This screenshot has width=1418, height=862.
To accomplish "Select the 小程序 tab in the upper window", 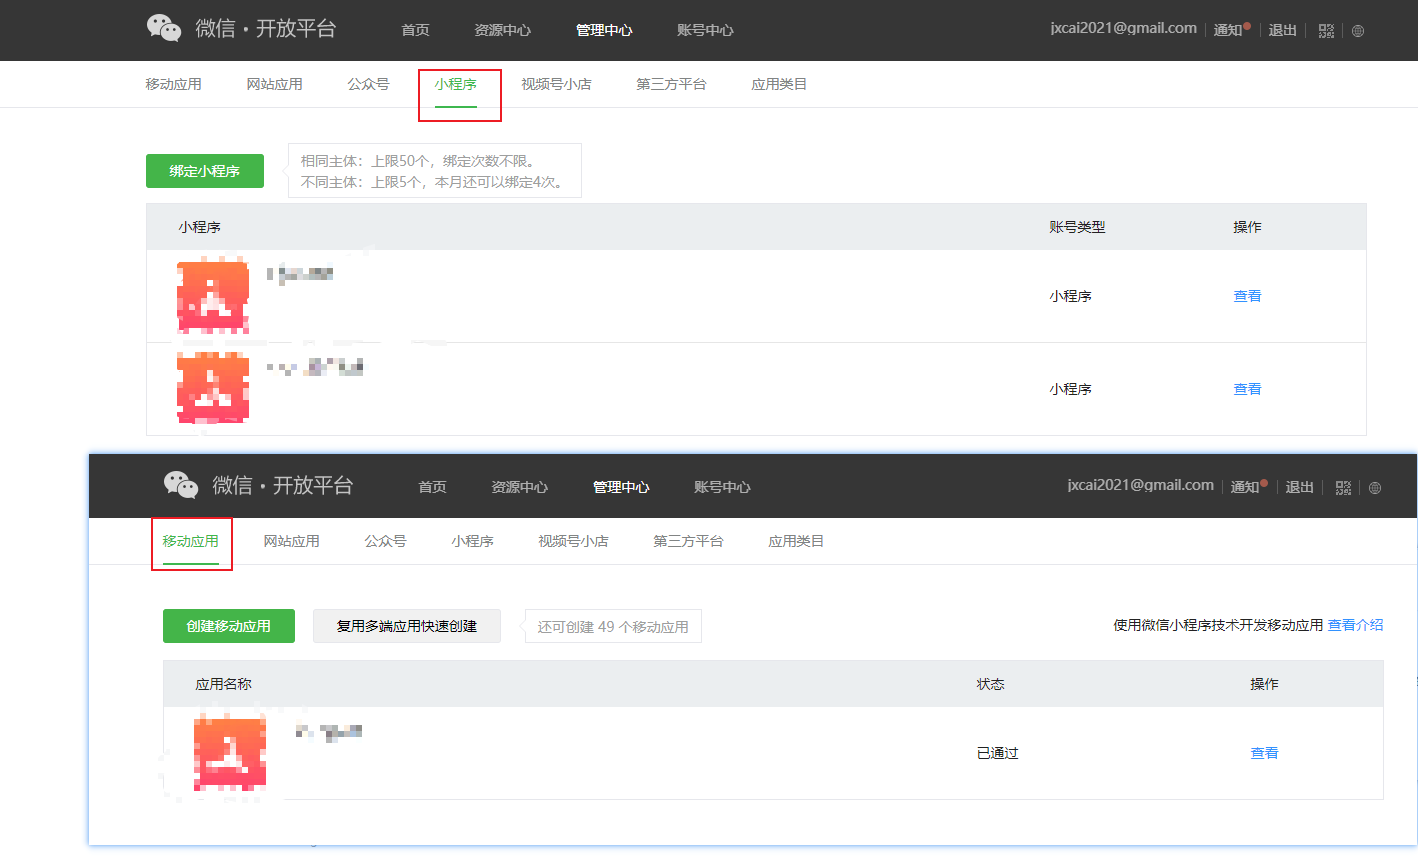I will coord(455,84).
